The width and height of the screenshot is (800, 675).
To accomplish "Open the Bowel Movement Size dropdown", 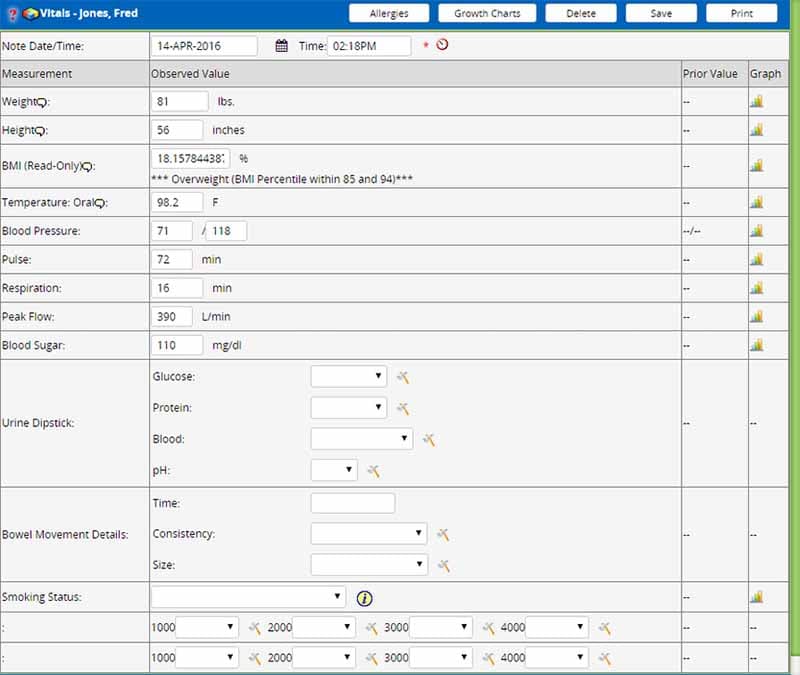I will (369, 565).
